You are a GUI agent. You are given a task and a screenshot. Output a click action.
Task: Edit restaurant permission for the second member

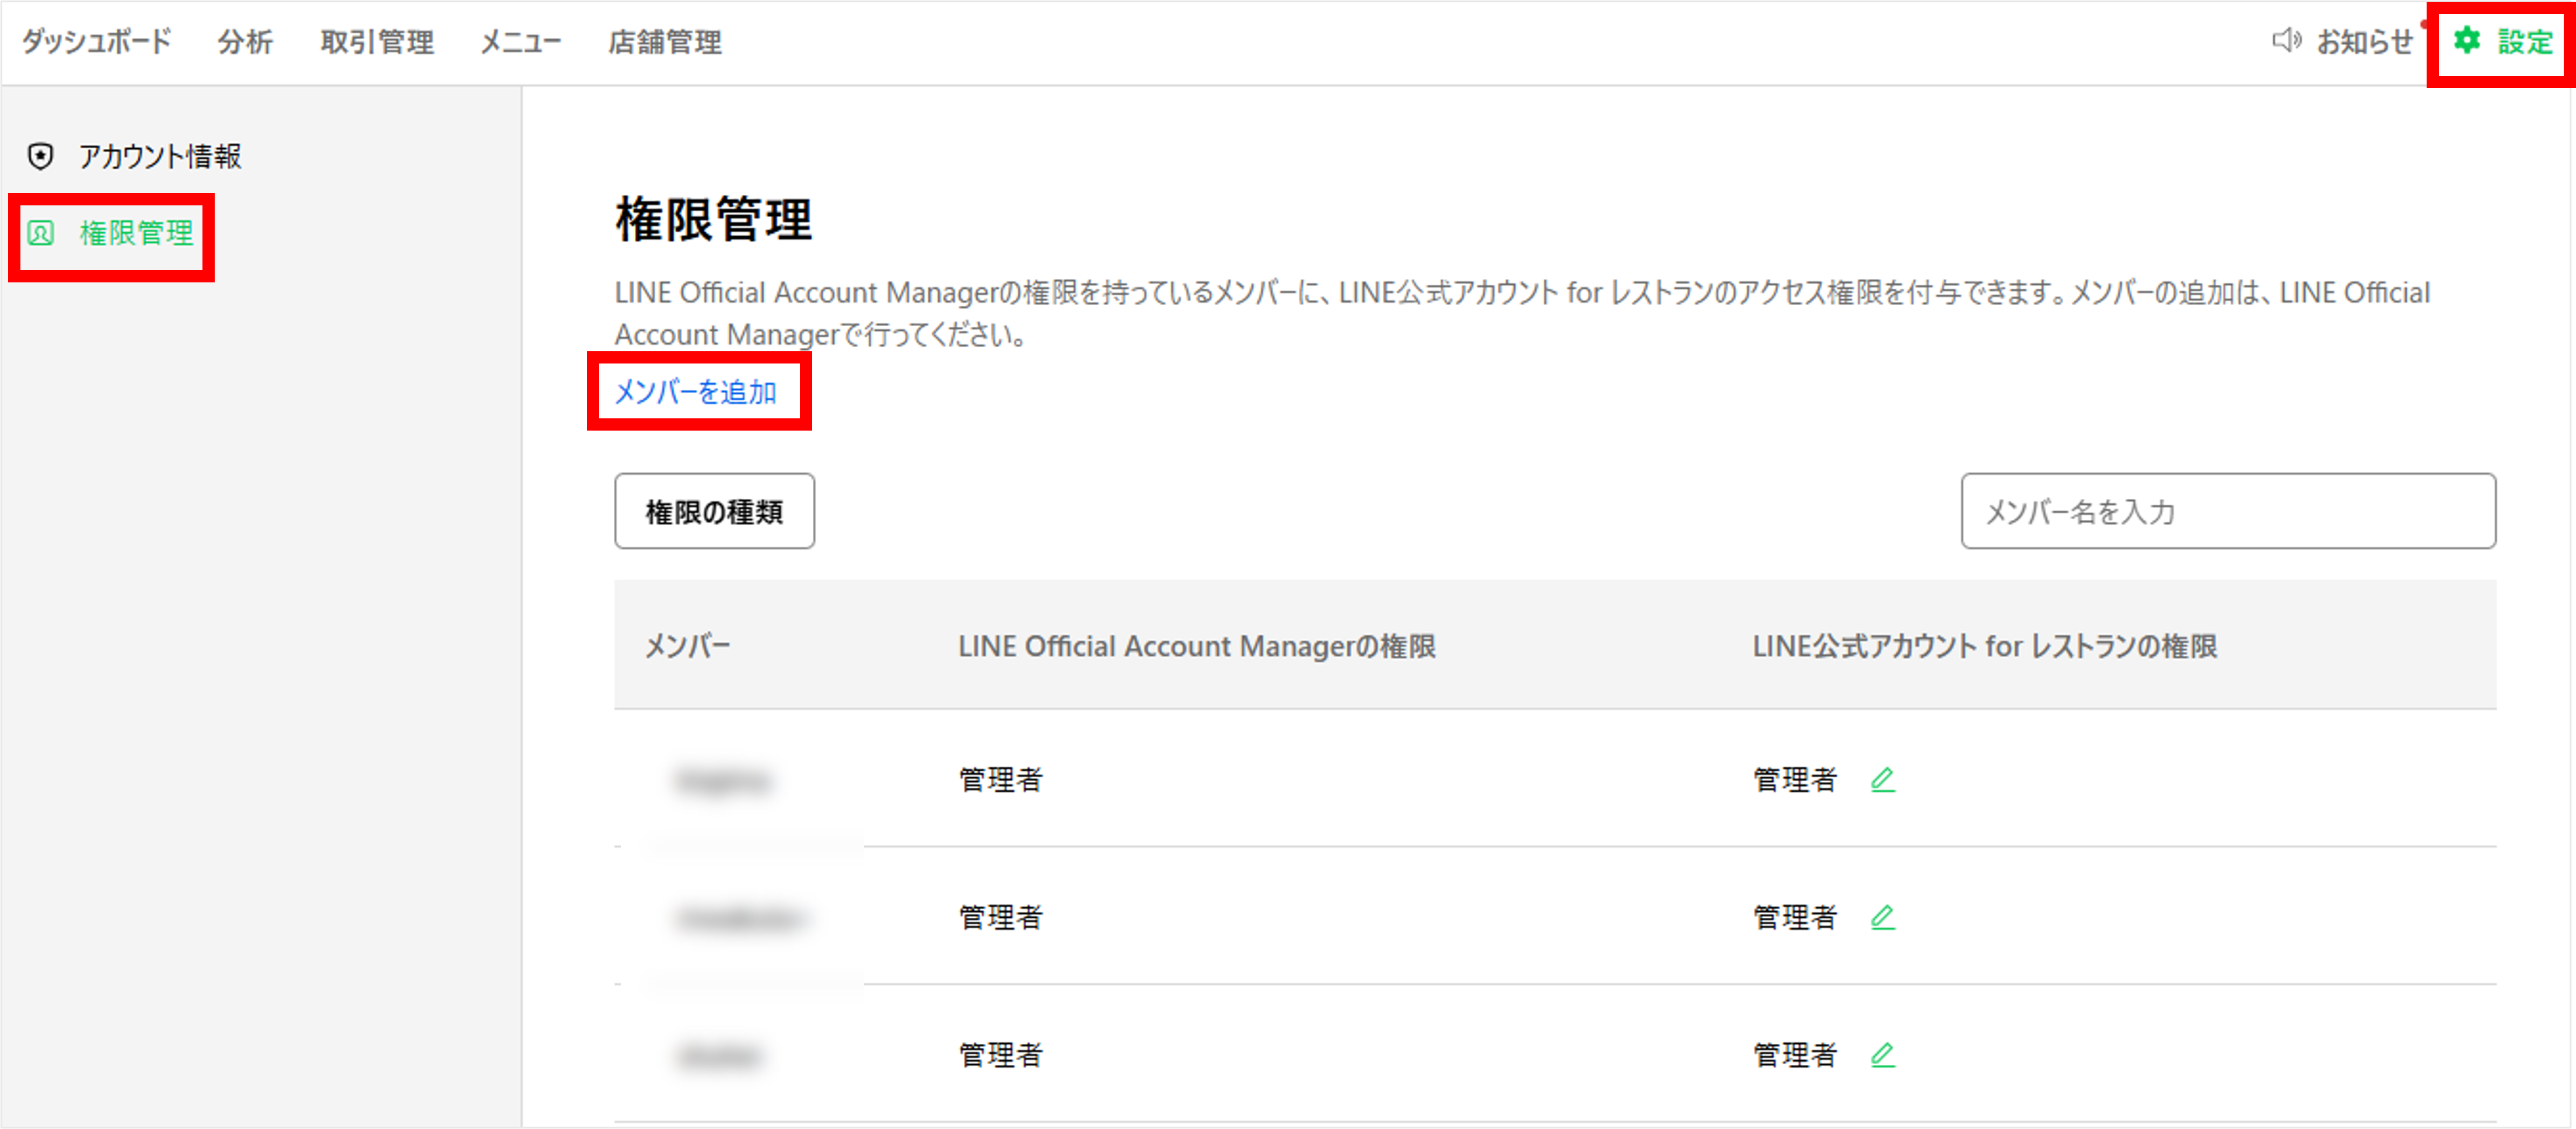pyautogui.click(x=1883, y=917)
